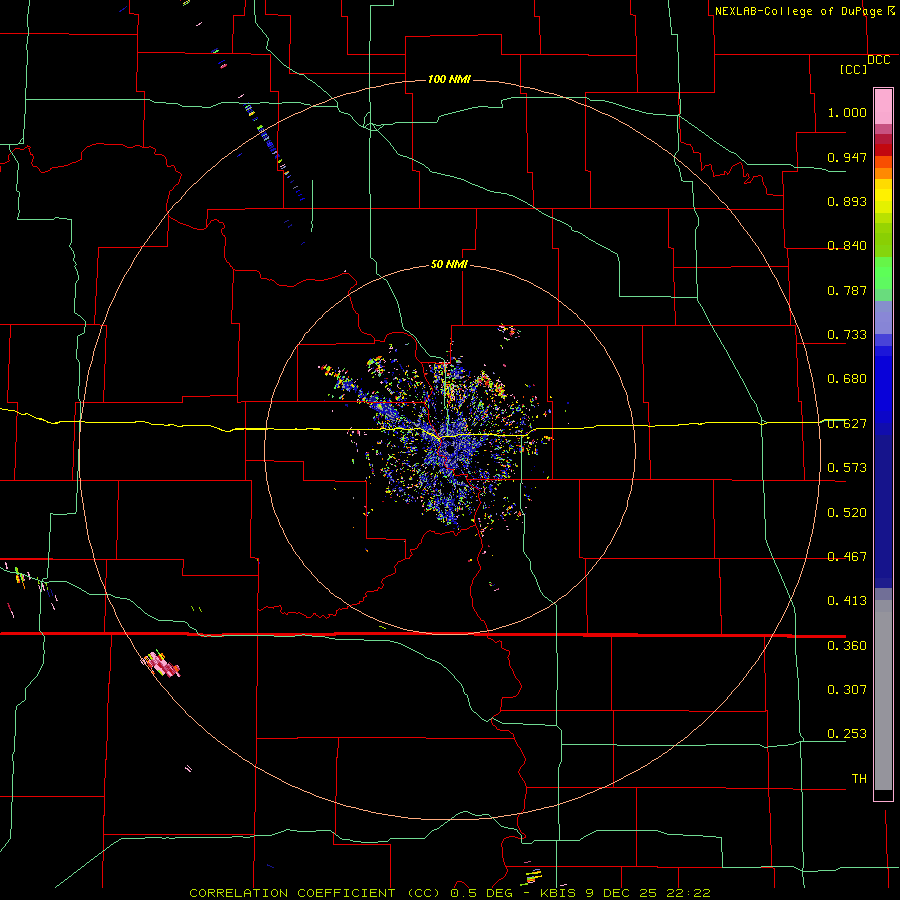Click the 0.627 legend value
The image size is (900, 900).
847,424
